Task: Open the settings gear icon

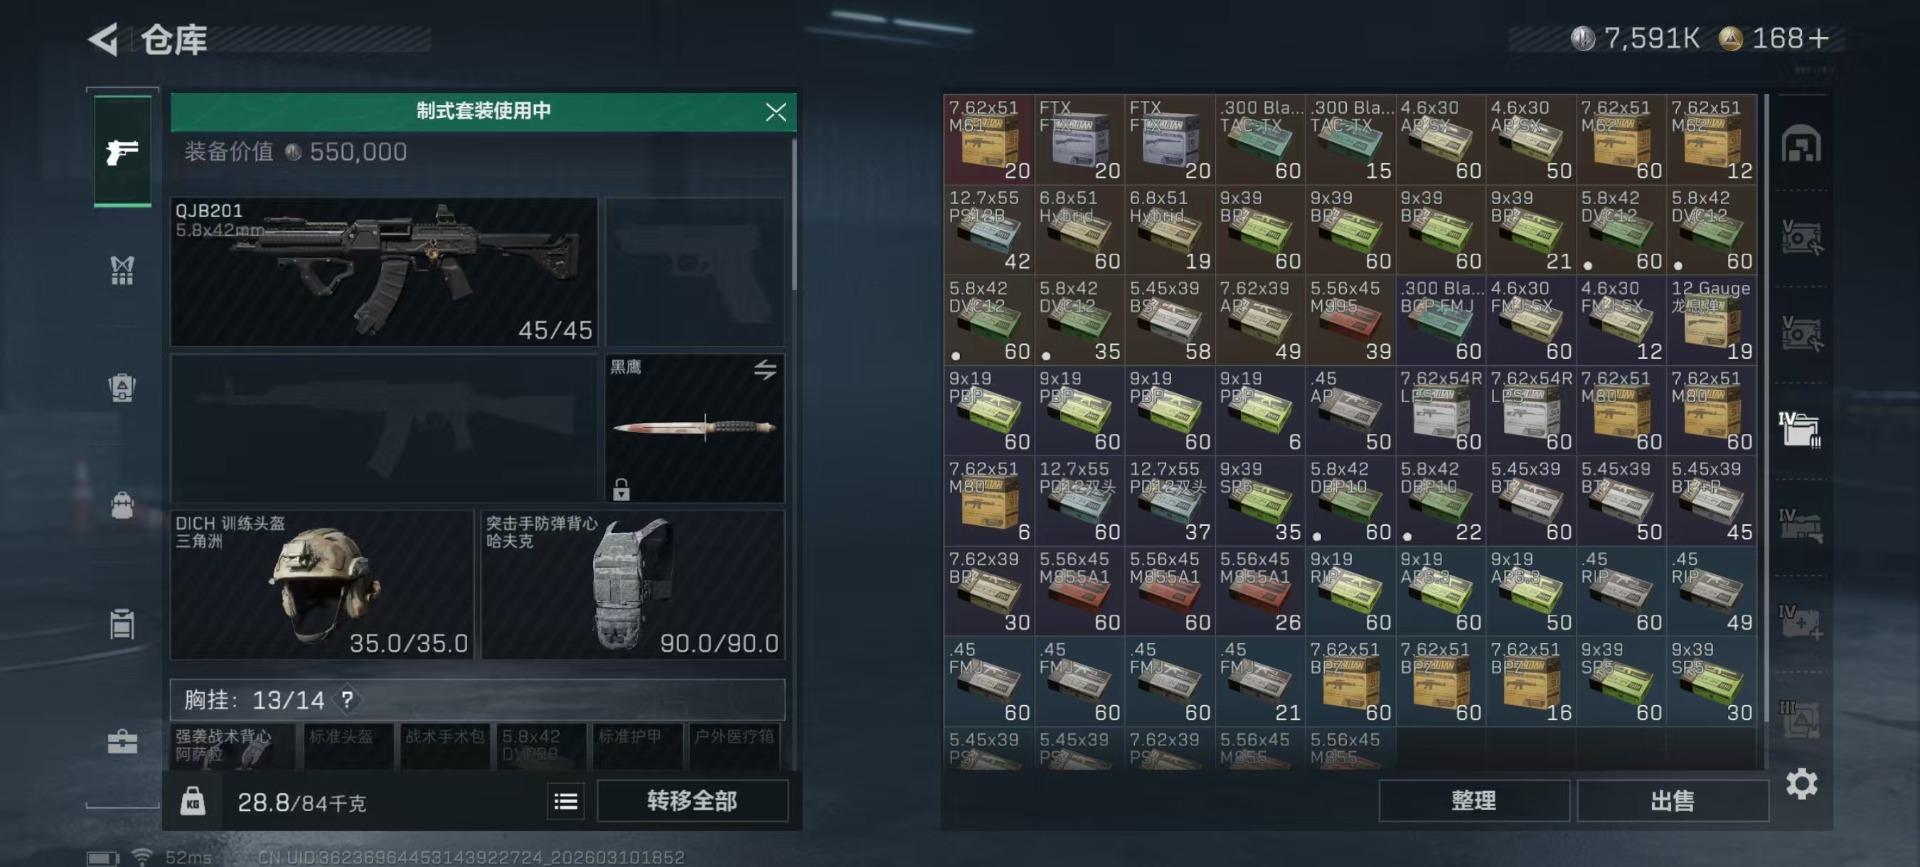Action: (1801, 784)
